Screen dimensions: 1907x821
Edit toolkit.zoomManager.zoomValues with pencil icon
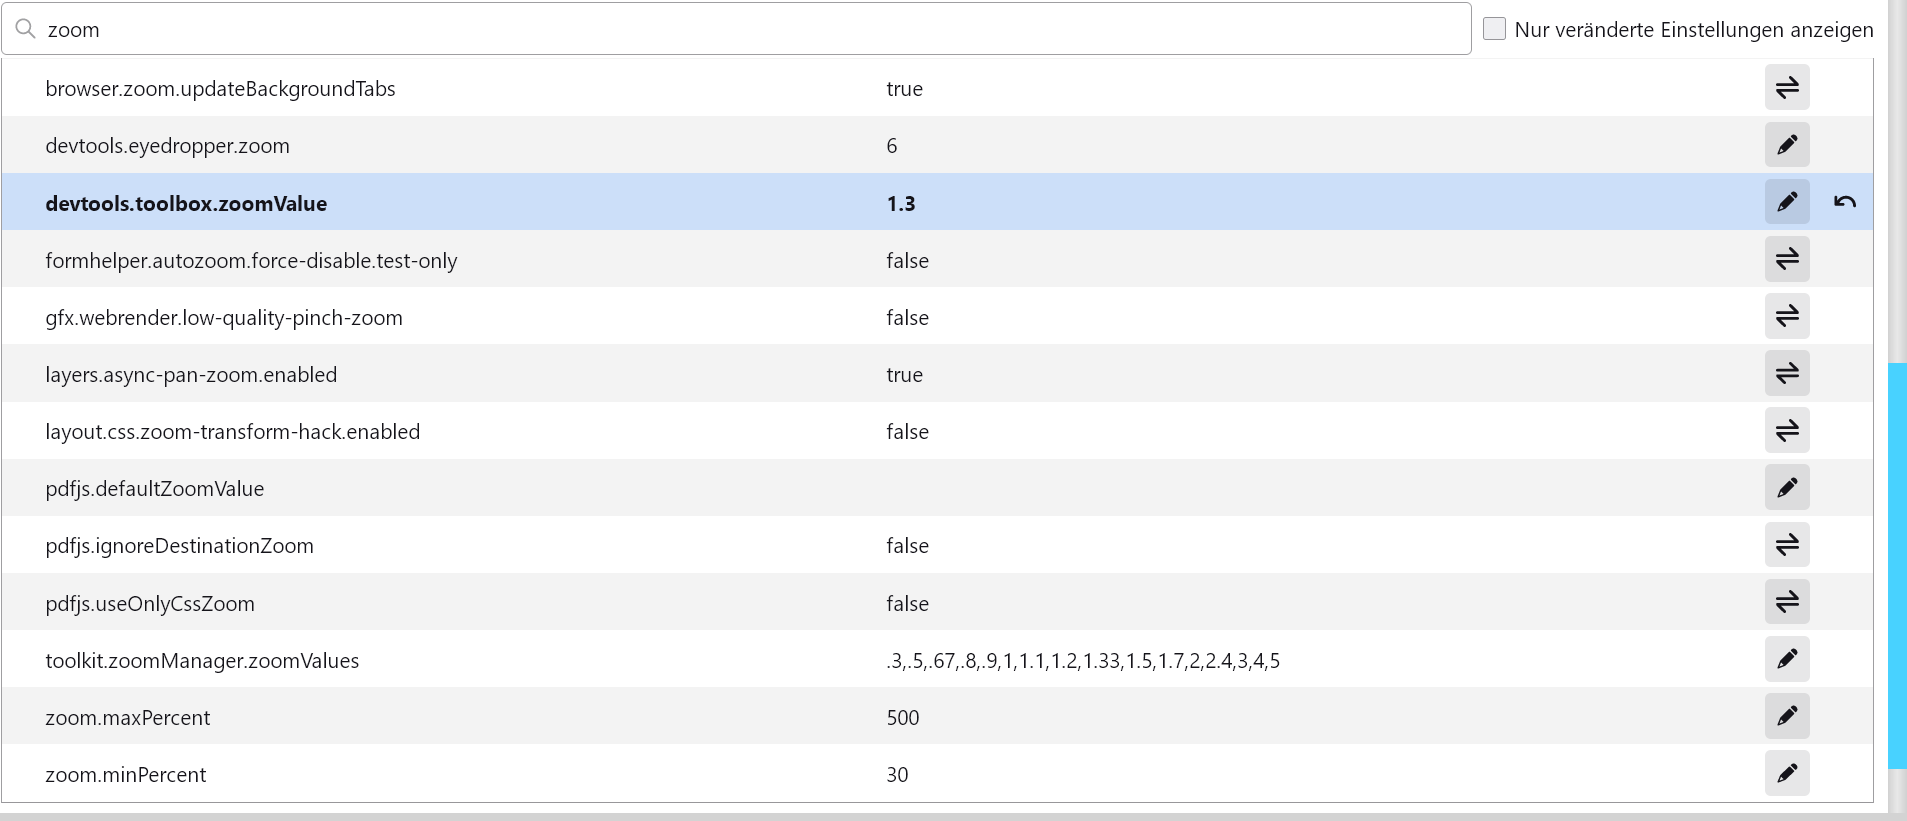pyautogui.click(x=1787, y=660)
